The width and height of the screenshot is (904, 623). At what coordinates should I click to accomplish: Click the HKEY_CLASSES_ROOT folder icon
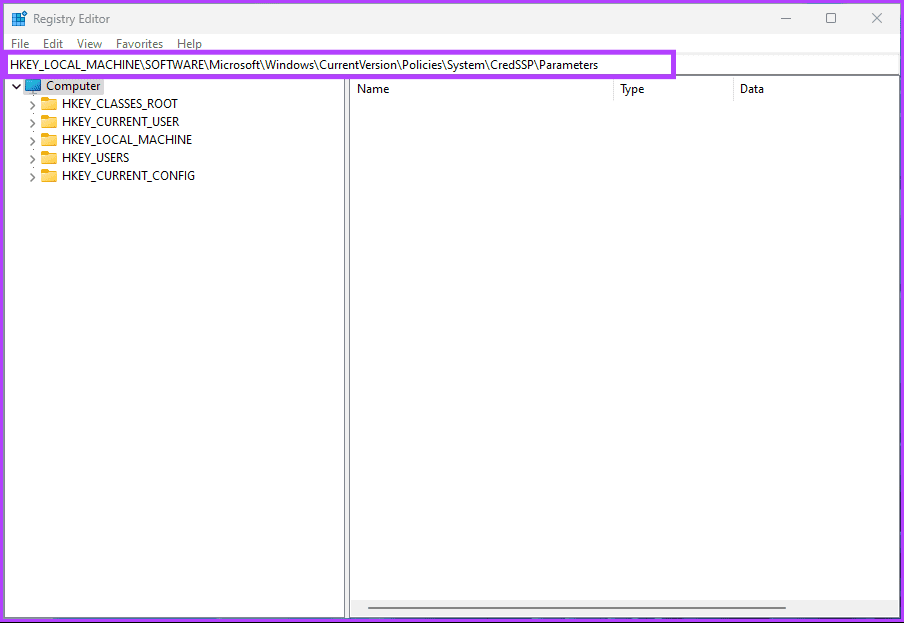coord(49,104)
